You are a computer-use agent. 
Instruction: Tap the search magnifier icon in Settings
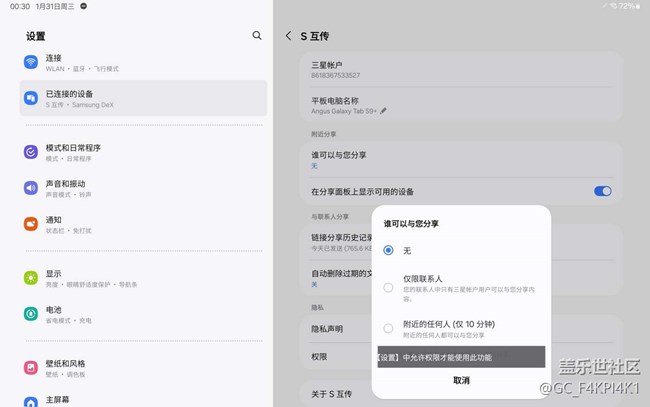(x=257, y=35)
